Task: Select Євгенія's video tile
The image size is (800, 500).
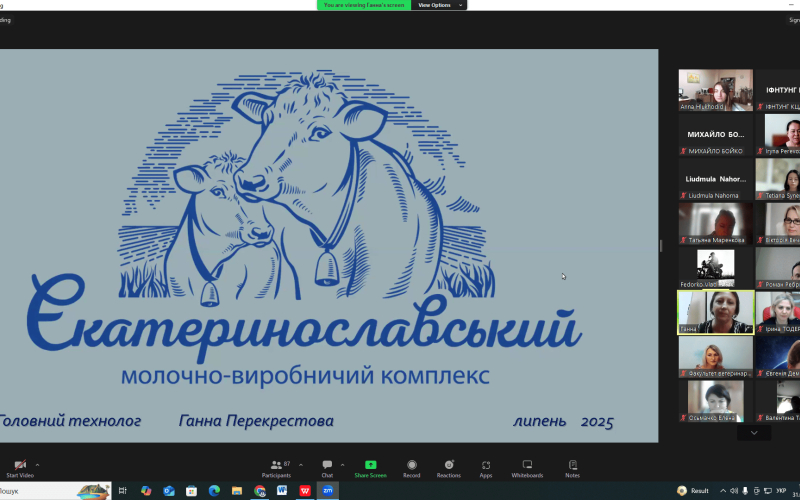Action: tap(778, 357)
